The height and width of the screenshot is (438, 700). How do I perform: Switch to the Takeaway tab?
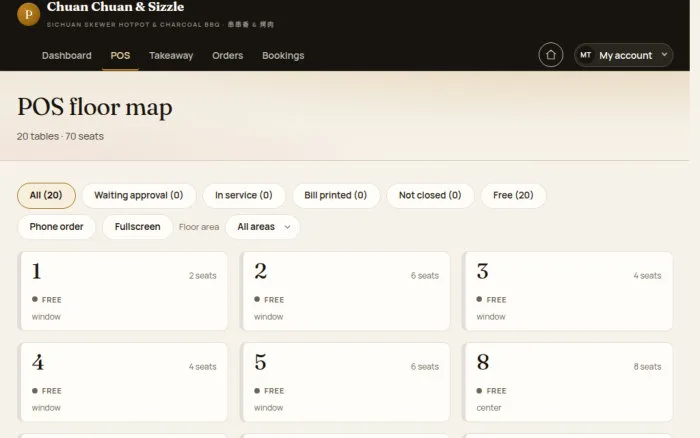[171, 55]
